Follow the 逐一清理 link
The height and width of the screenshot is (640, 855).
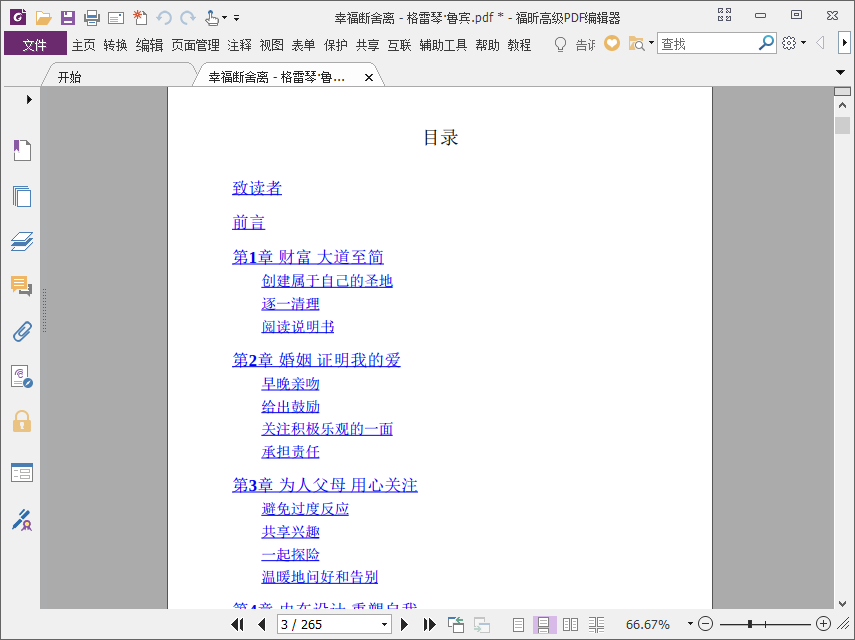pyautogui.click(x=291, y=304)
